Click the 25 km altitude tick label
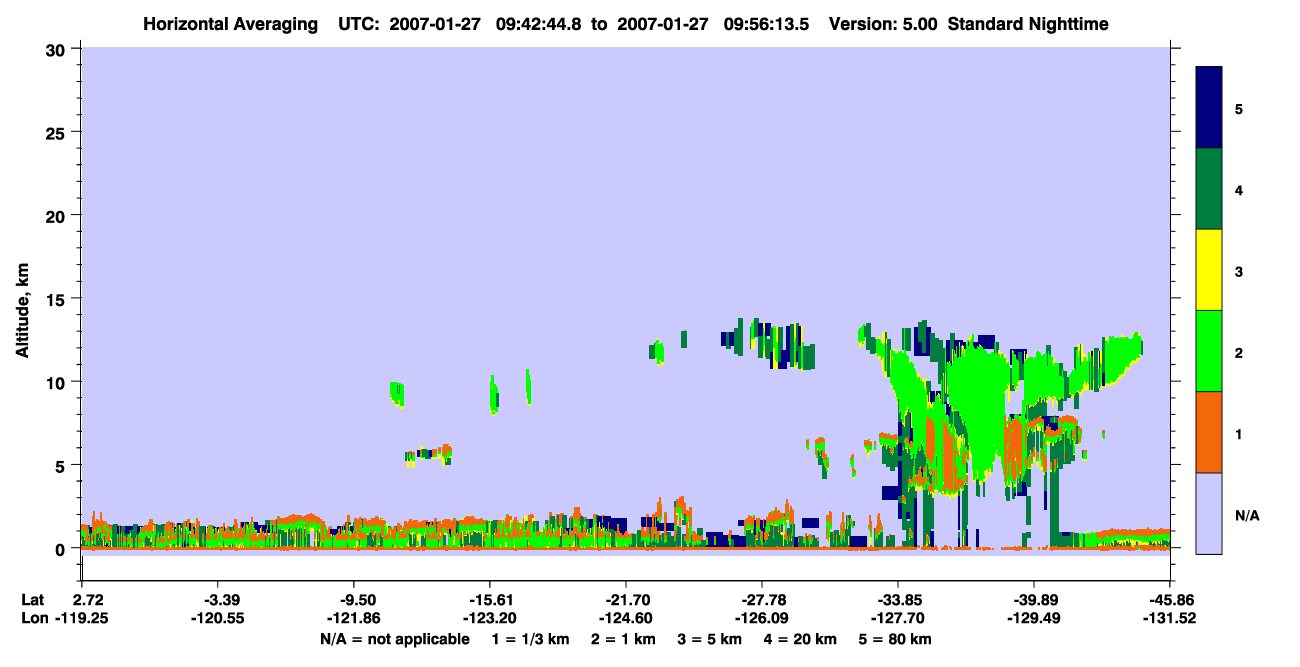Screen dimensions: 1300x667 58,132
